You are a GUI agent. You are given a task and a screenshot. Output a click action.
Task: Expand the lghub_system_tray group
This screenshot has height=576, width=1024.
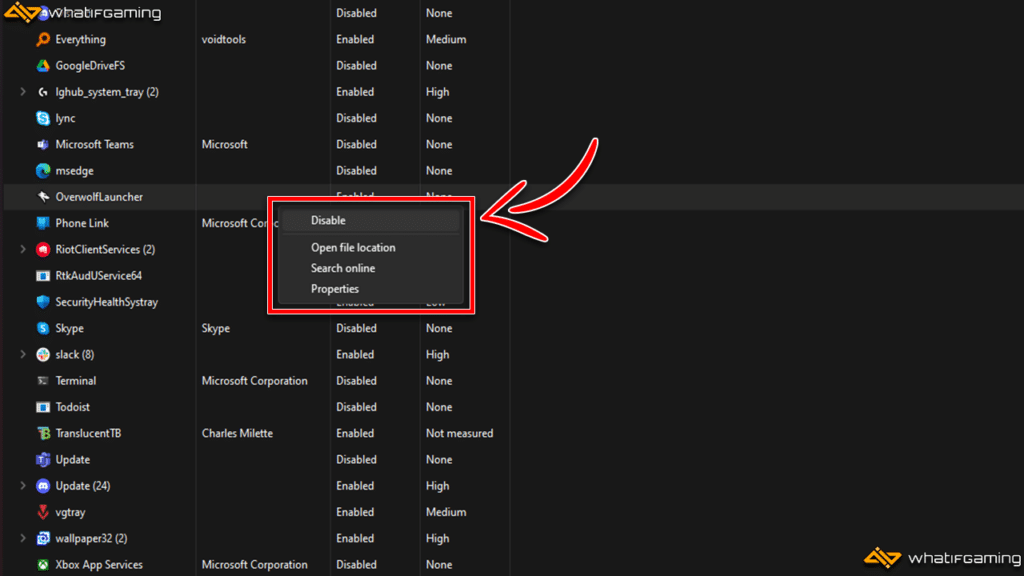point(23,92)
